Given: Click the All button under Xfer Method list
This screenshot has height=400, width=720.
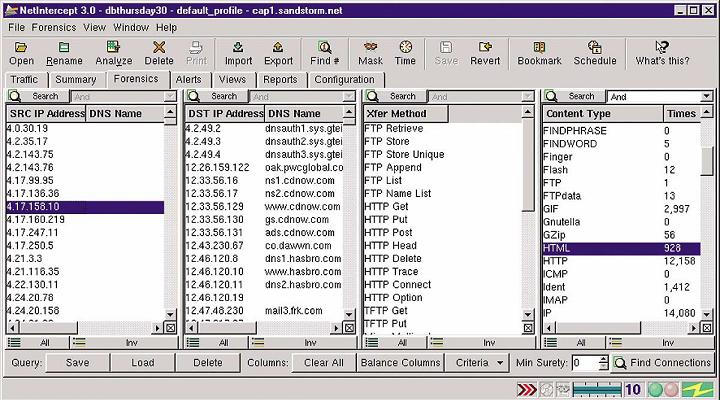Looking at the screenshot, I should coord(395,343).
